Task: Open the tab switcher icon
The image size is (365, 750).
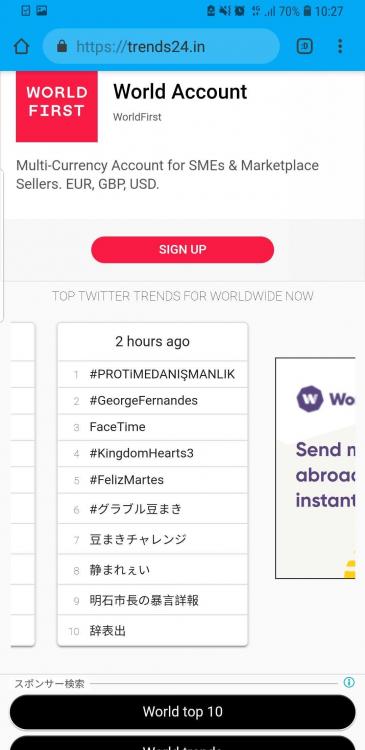Action: click(305, 46)
